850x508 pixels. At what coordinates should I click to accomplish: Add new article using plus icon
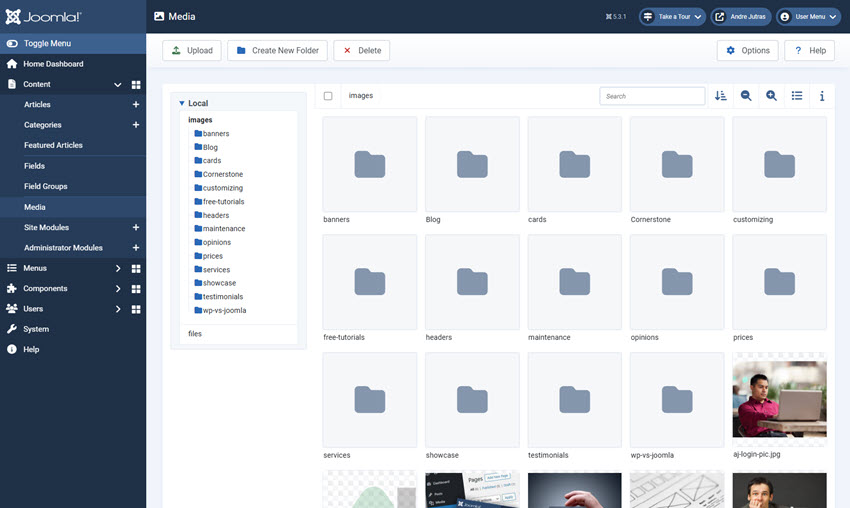click(x=136, y=105)
